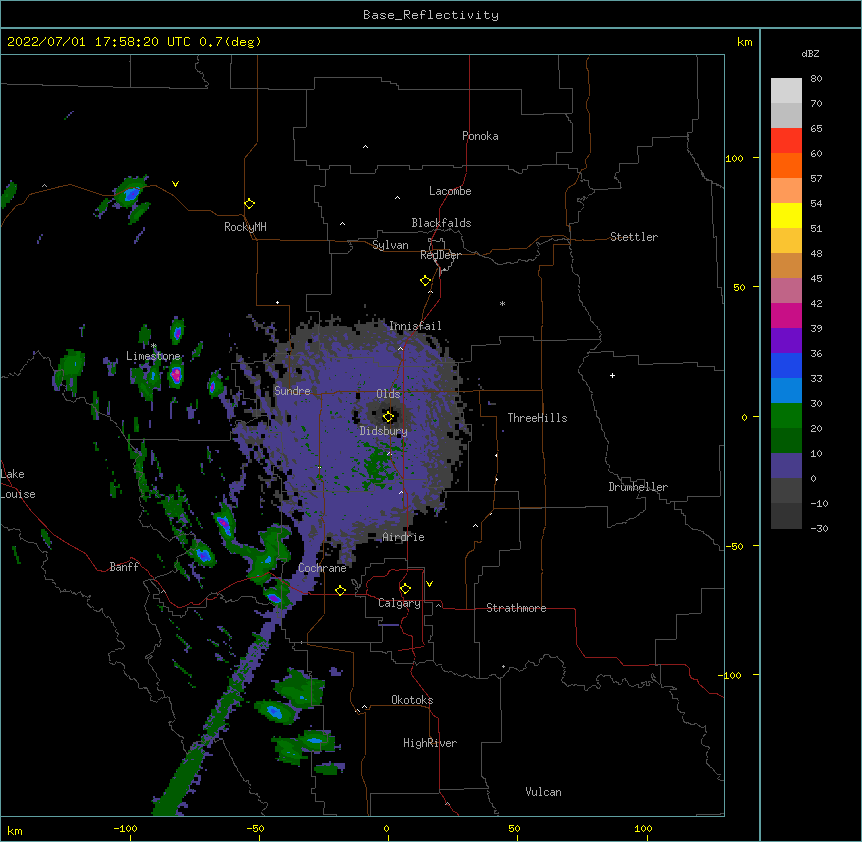Click the radar site marker between Olds and Didsbury
The height and width of the screenshot is (842, 862).
tap(388, 416)
